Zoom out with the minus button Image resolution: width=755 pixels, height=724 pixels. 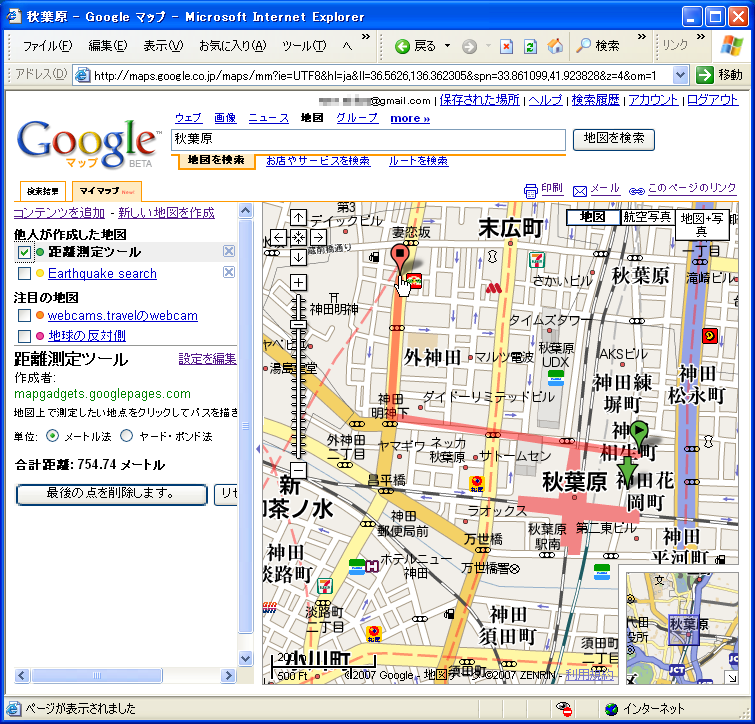(x=299, y=470)
